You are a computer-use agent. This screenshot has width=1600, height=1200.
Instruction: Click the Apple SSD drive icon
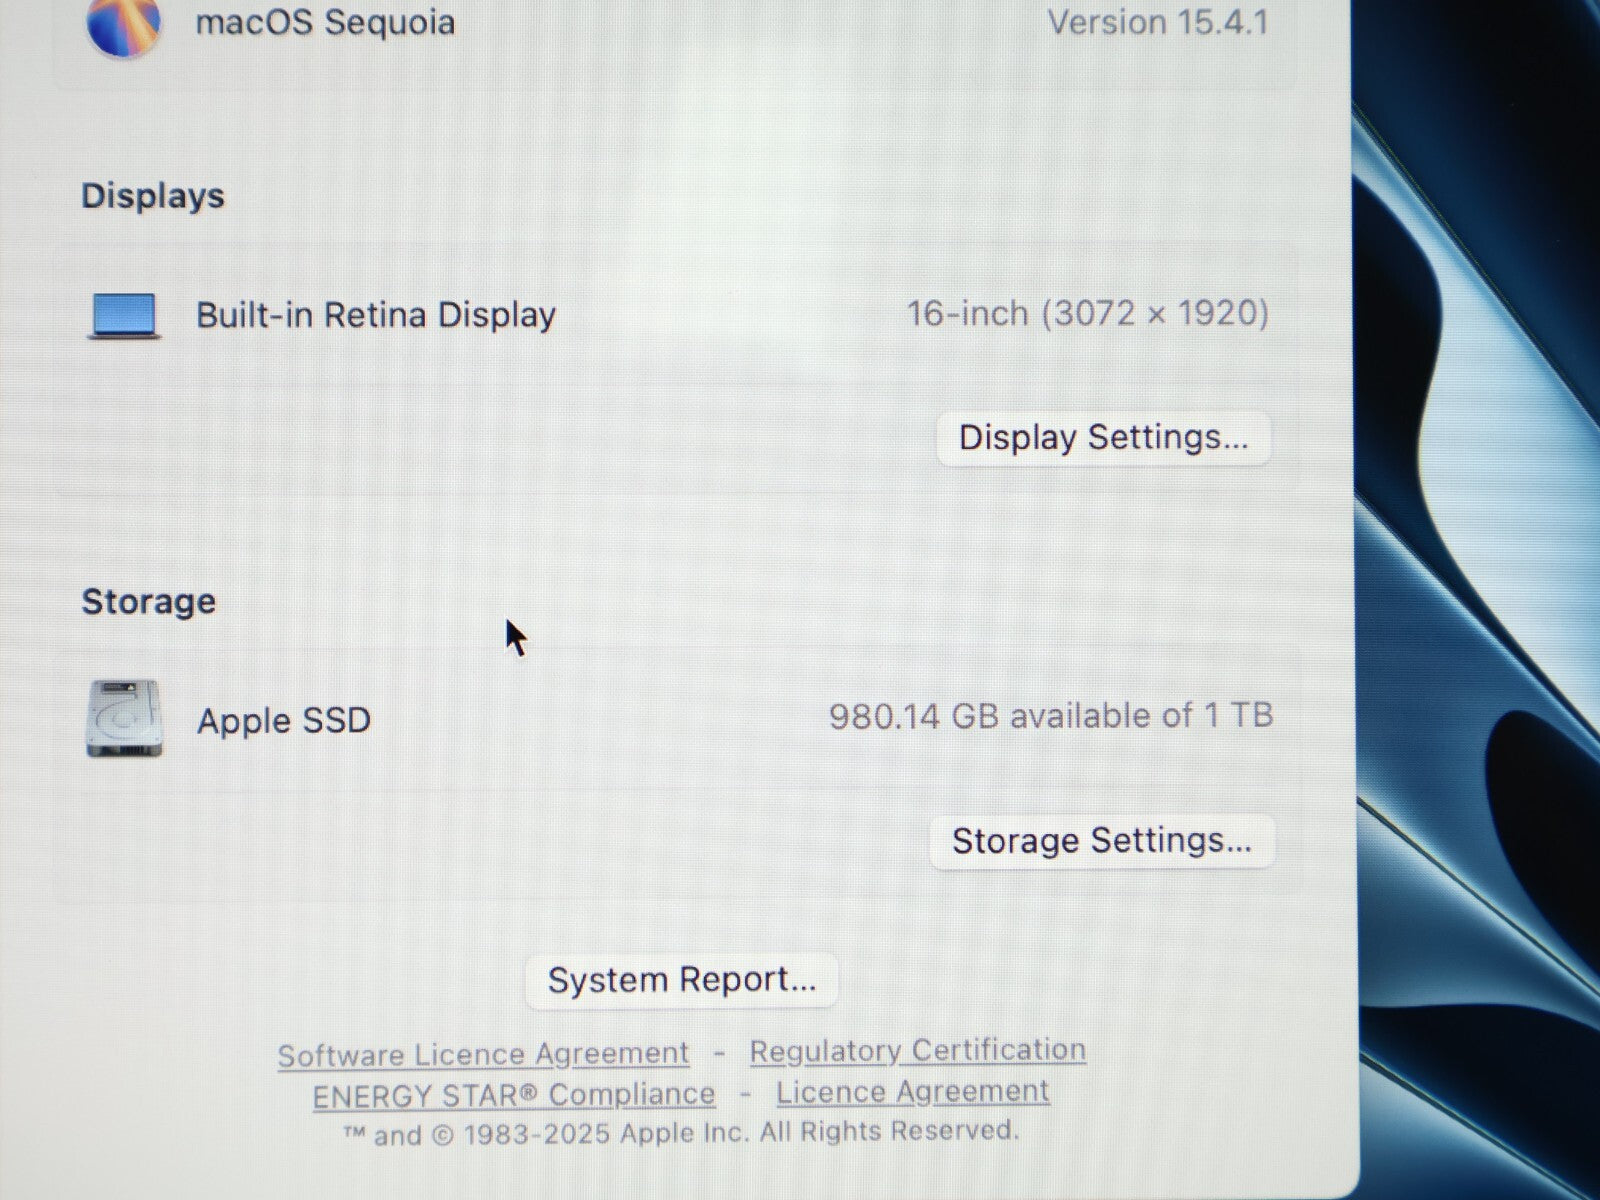pos(124,719)
